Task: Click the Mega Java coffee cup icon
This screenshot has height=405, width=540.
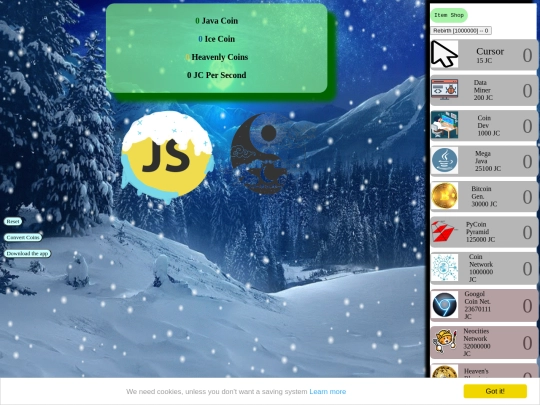Action: pyautogui.click(x=445, y=160)
